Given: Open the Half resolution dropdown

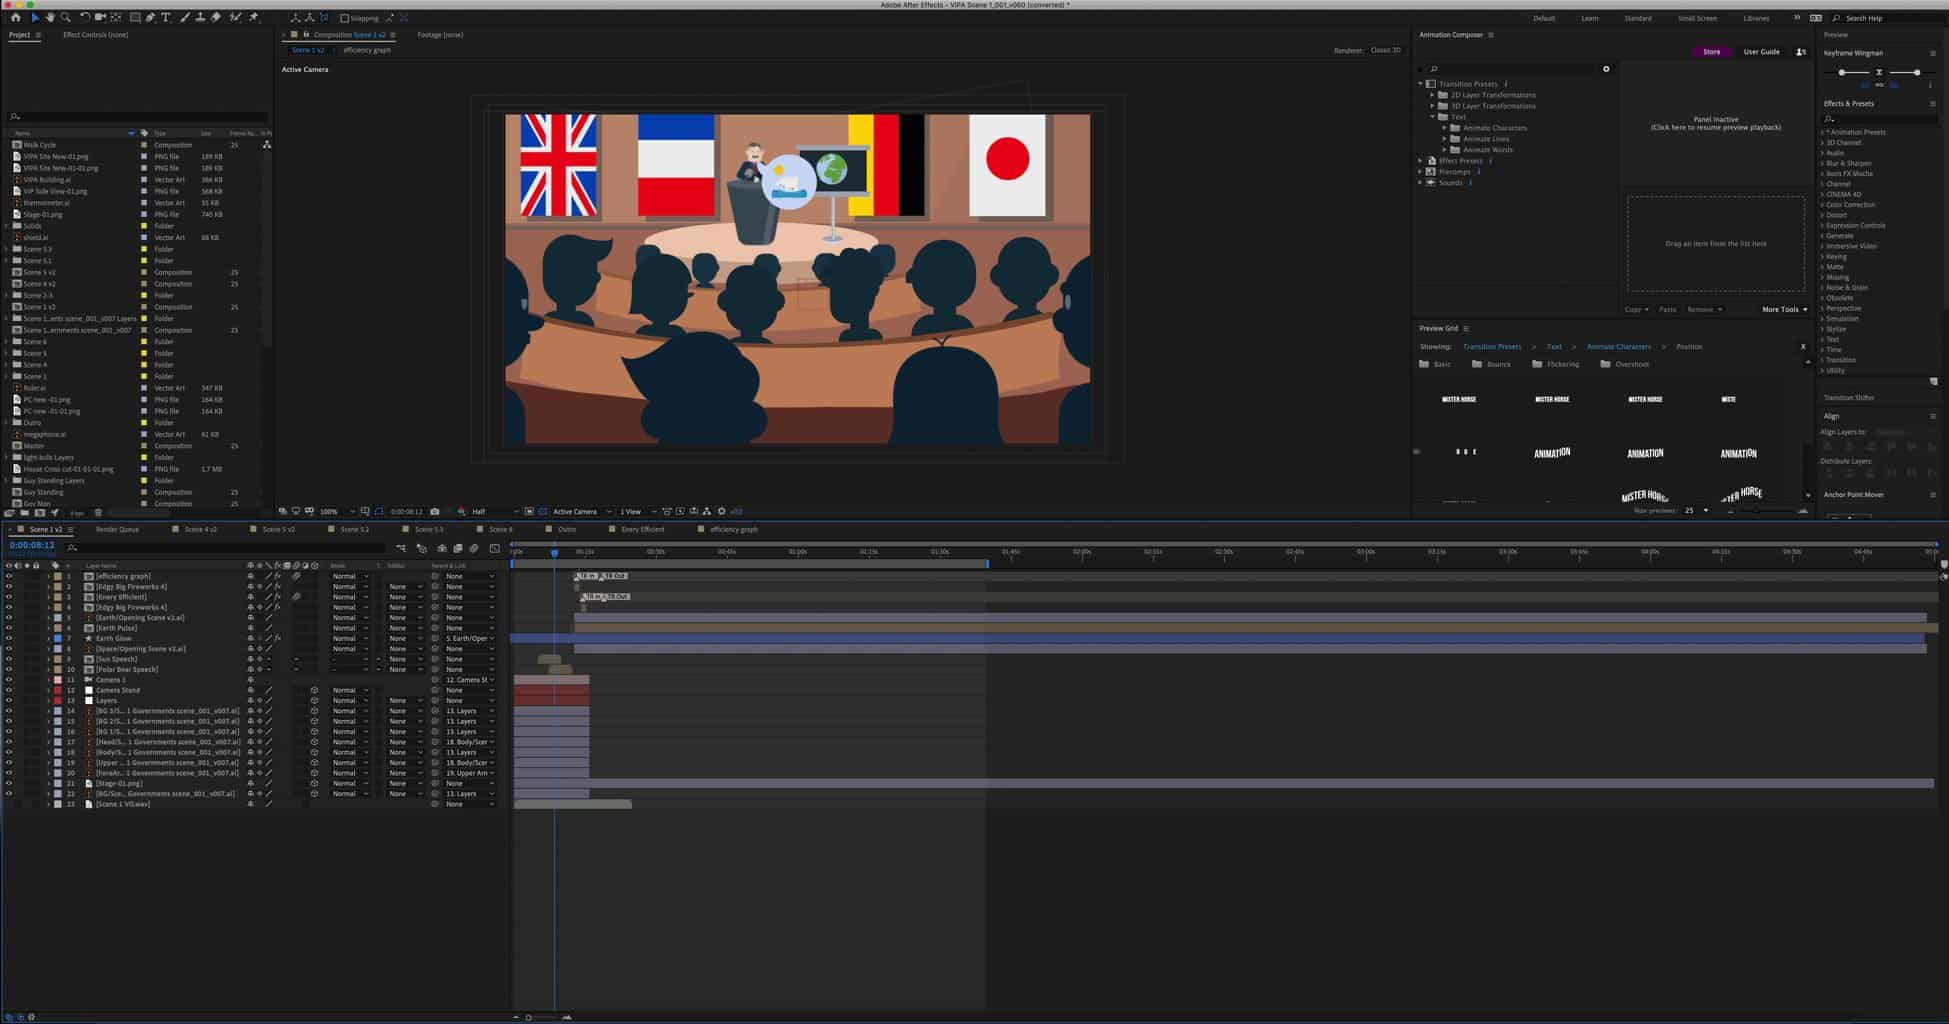Looking at the screenshot, I should (x=492, y=512).
